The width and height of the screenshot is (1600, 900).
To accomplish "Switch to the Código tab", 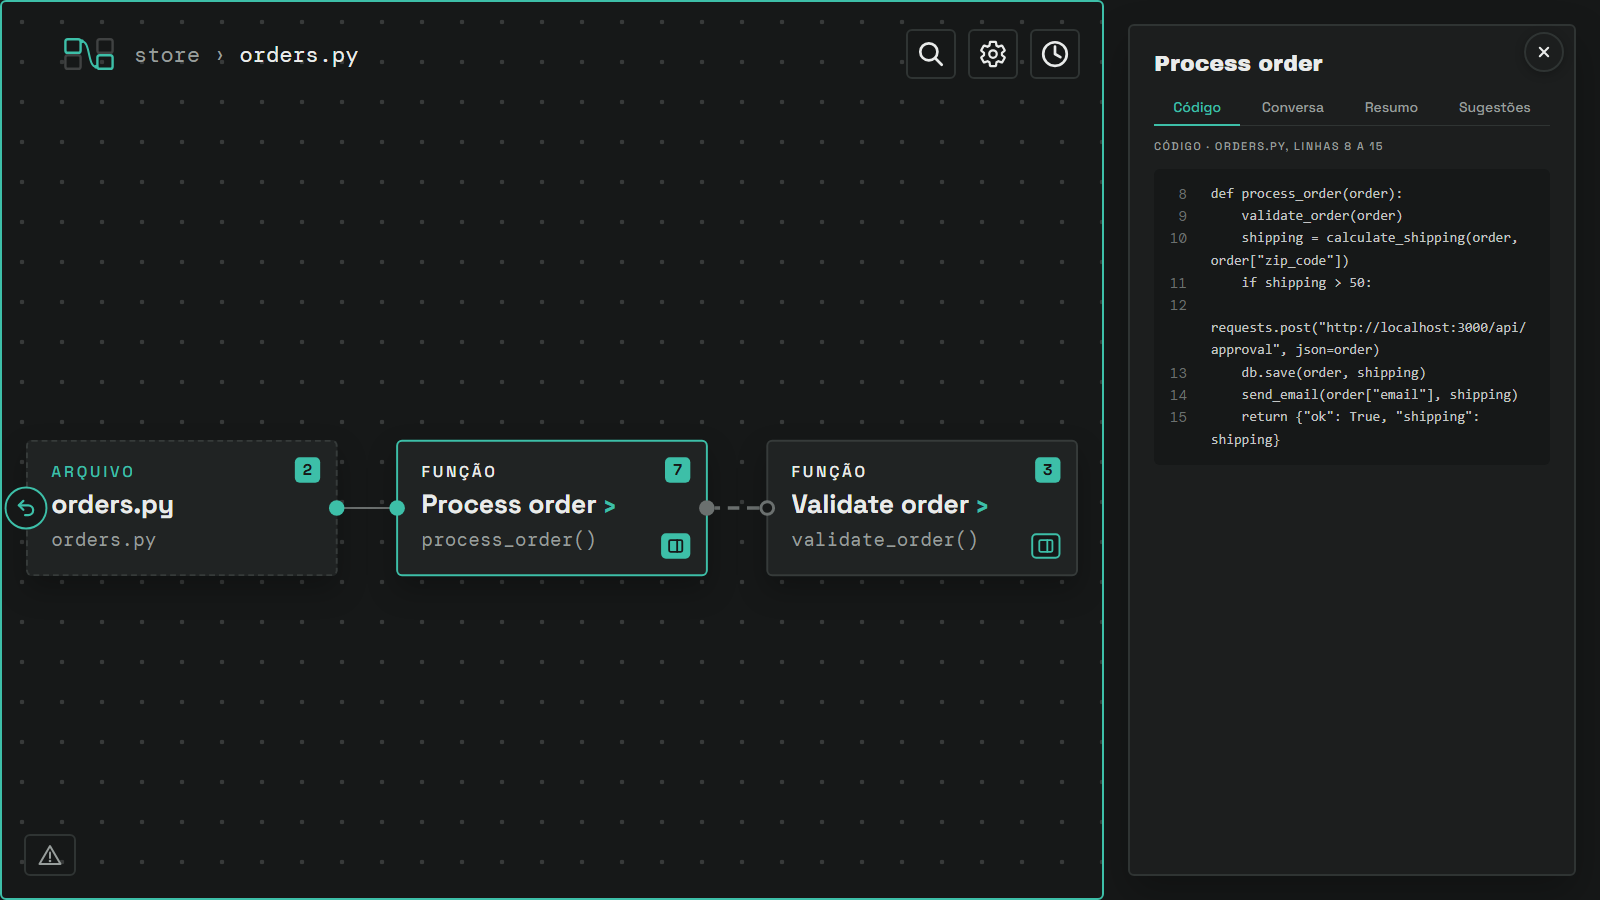I will click(1197, 108).
